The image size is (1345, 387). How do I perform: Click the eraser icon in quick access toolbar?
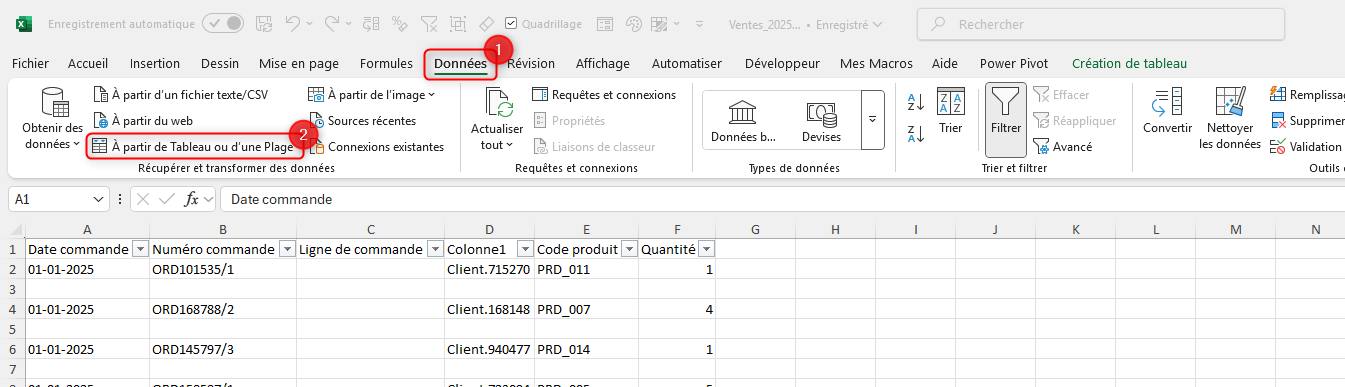486,24
